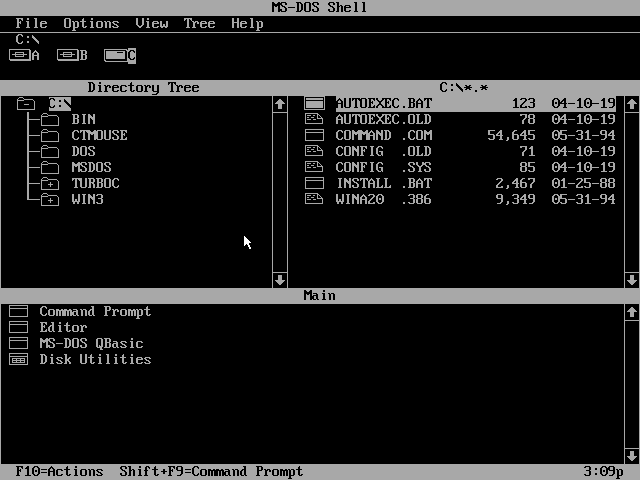Click file list scrollbar up arrow
The image size is (640, 480).
tap(632, 104)
